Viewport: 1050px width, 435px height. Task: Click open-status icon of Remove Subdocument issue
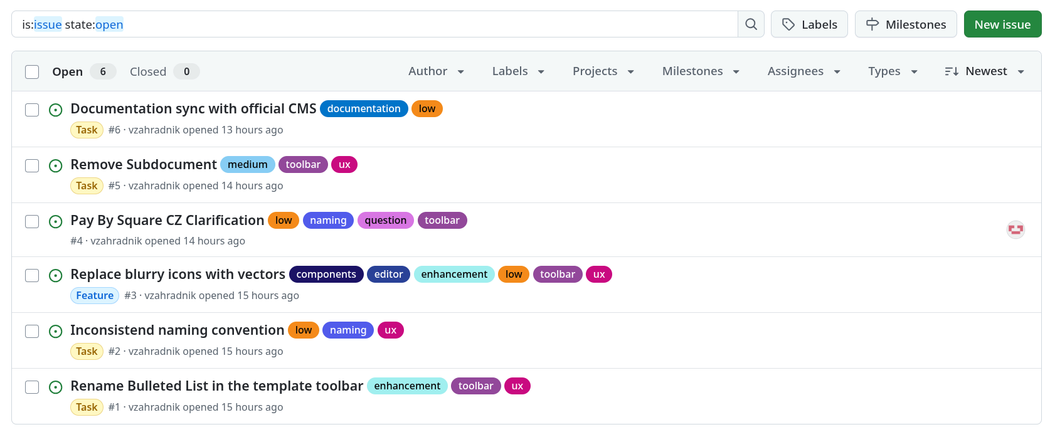click(x=56, y=165)
